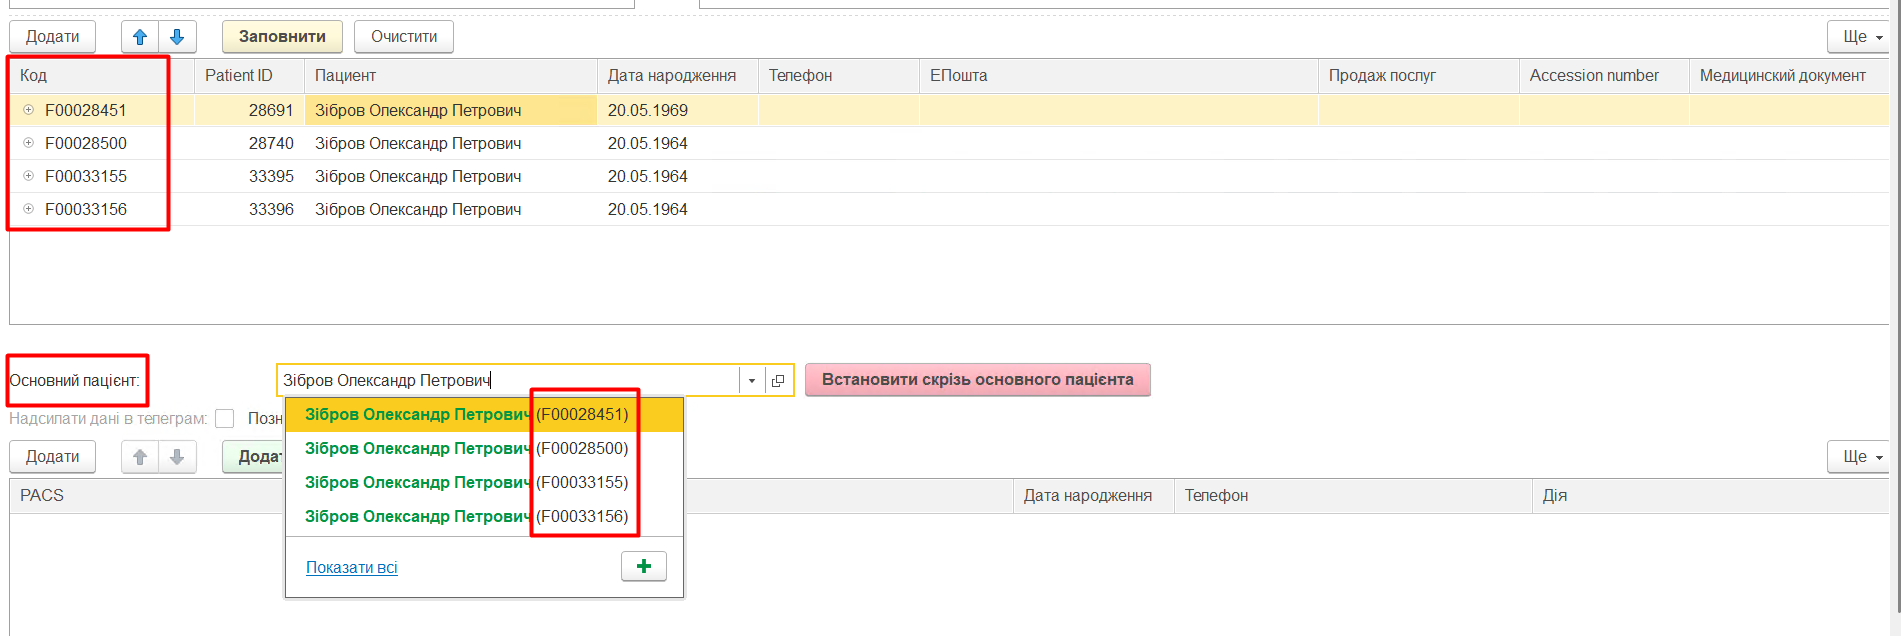Open the 'Показати всі' link
1901x636 pixels.
coord(351,567)
